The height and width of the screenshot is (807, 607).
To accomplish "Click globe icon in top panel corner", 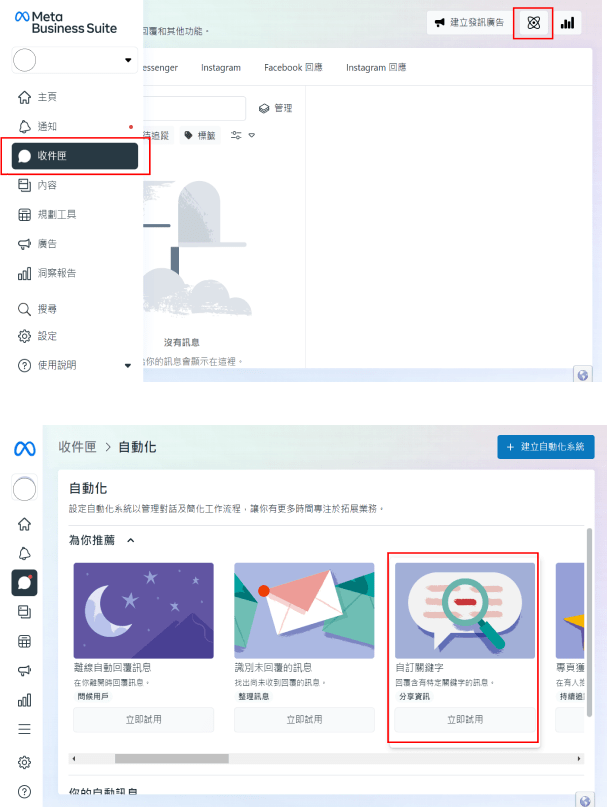I will [x=583, y=375].
